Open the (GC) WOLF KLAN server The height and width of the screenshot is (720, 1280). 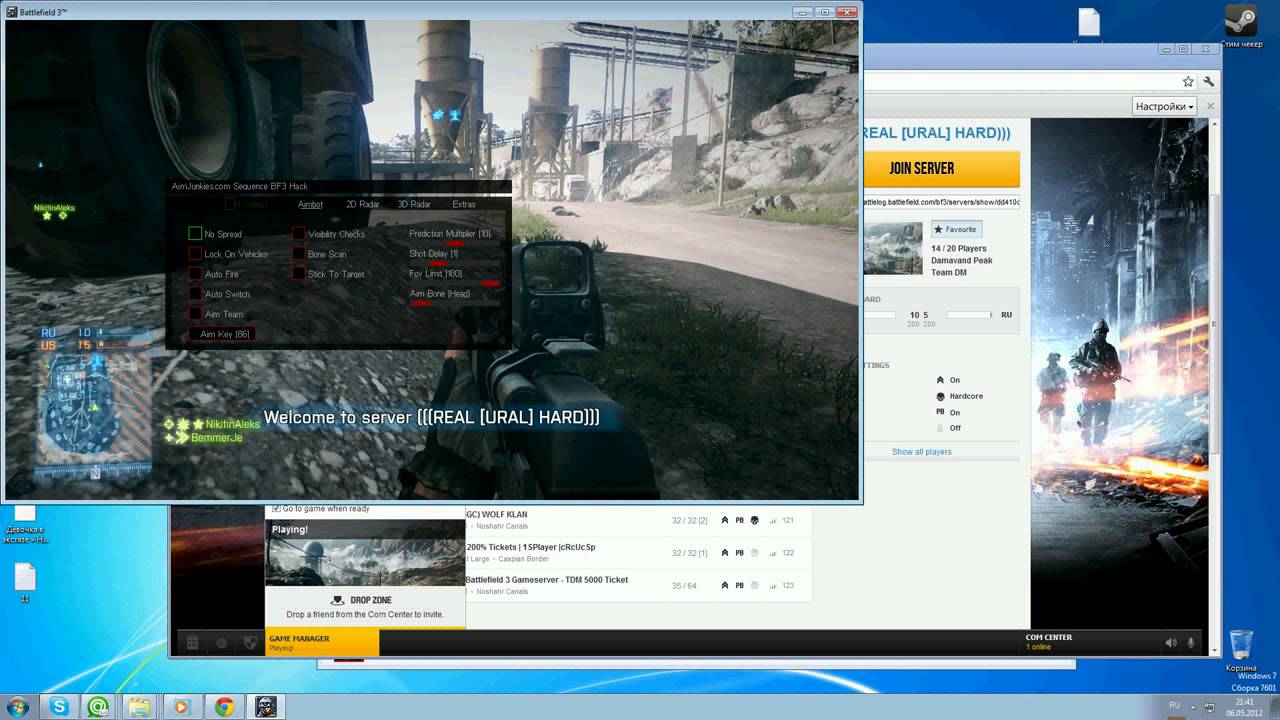tap(496, 515)
